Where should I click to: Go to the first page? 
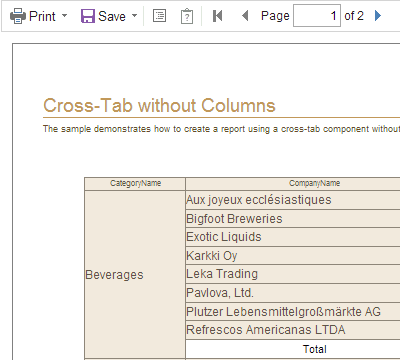click(x=217, y=16)
